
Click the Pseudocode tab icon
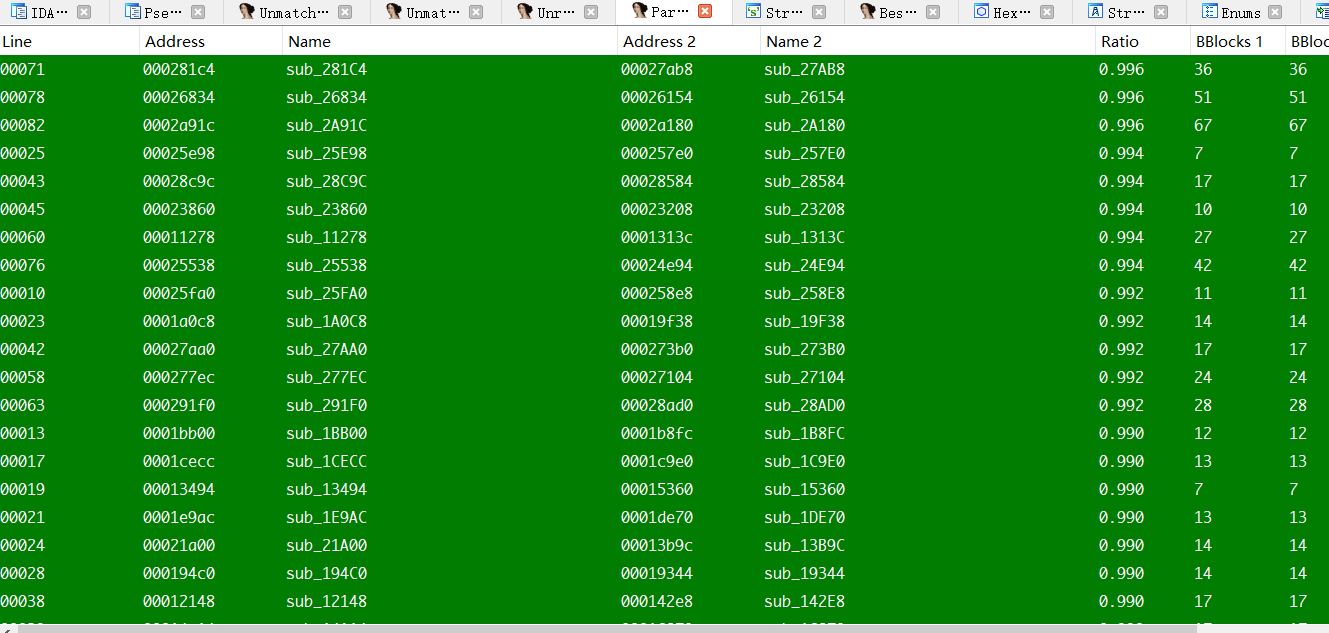coord(133,12)
